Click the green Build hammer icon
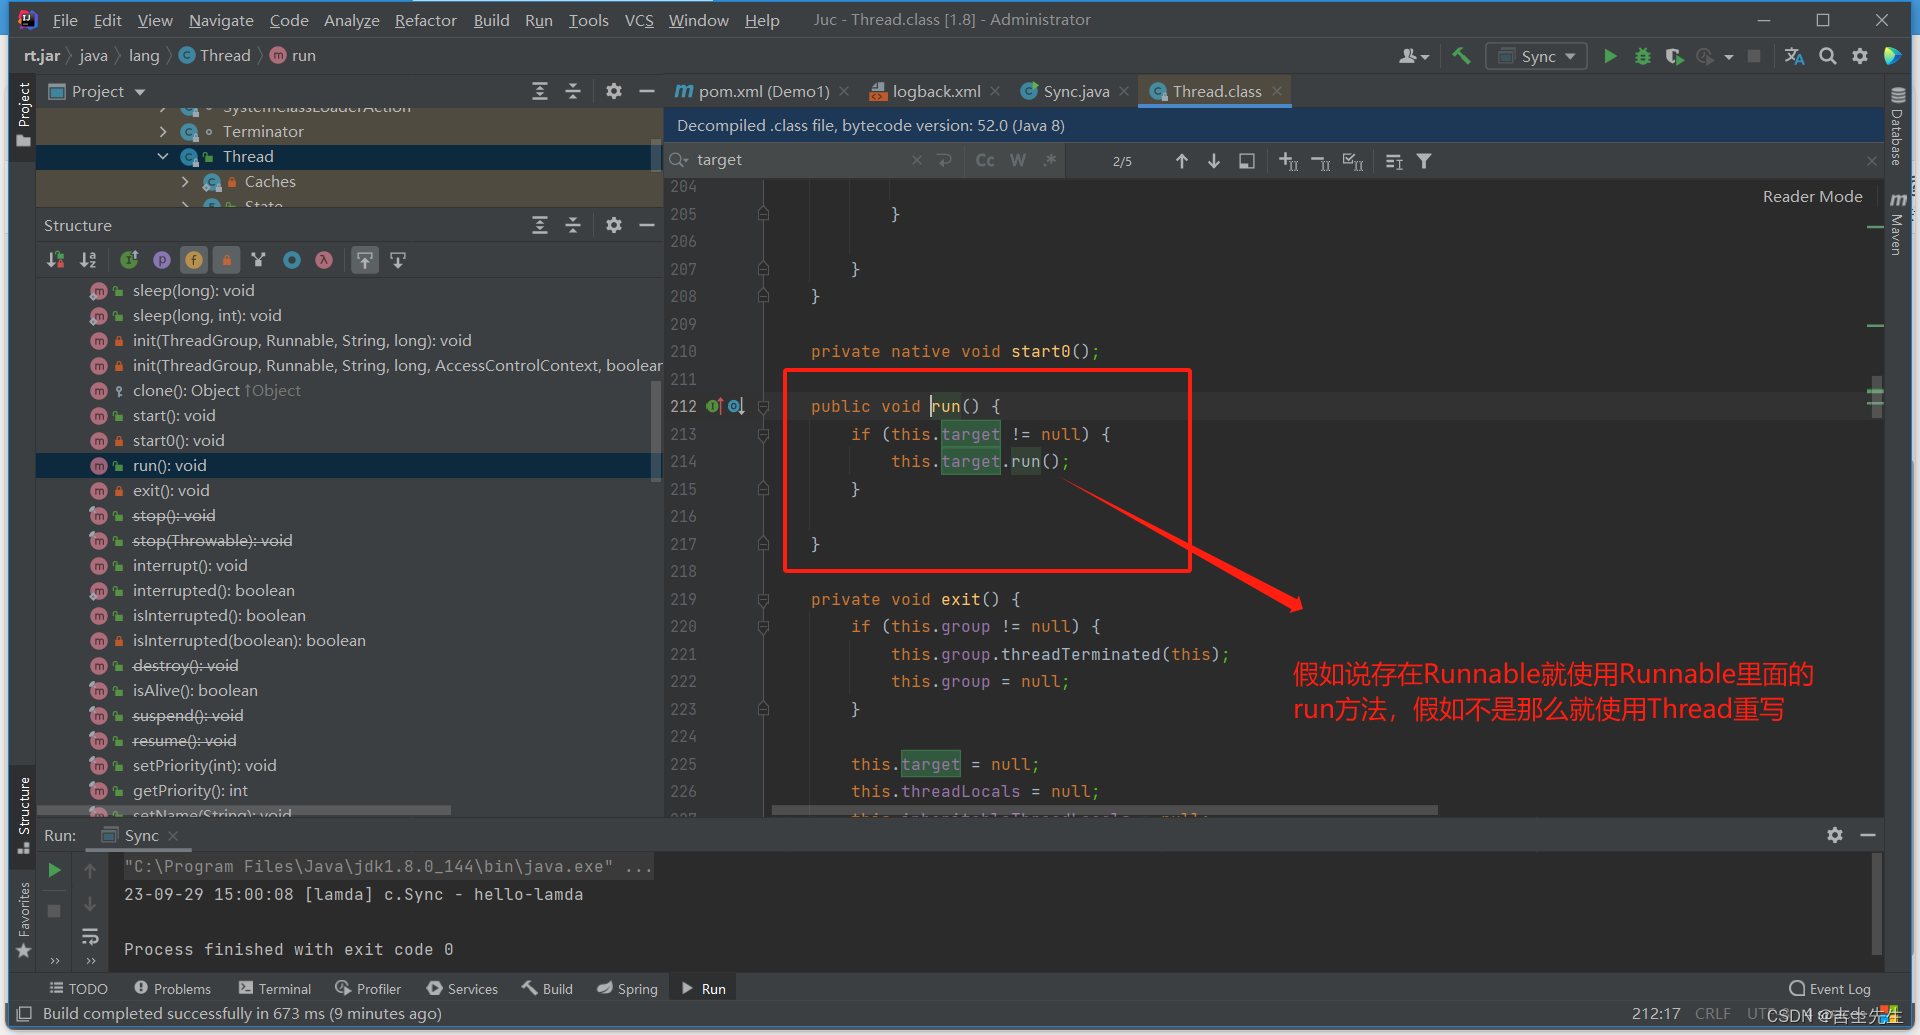This screenshot has width=1920, height=1035. point(1461,56)
